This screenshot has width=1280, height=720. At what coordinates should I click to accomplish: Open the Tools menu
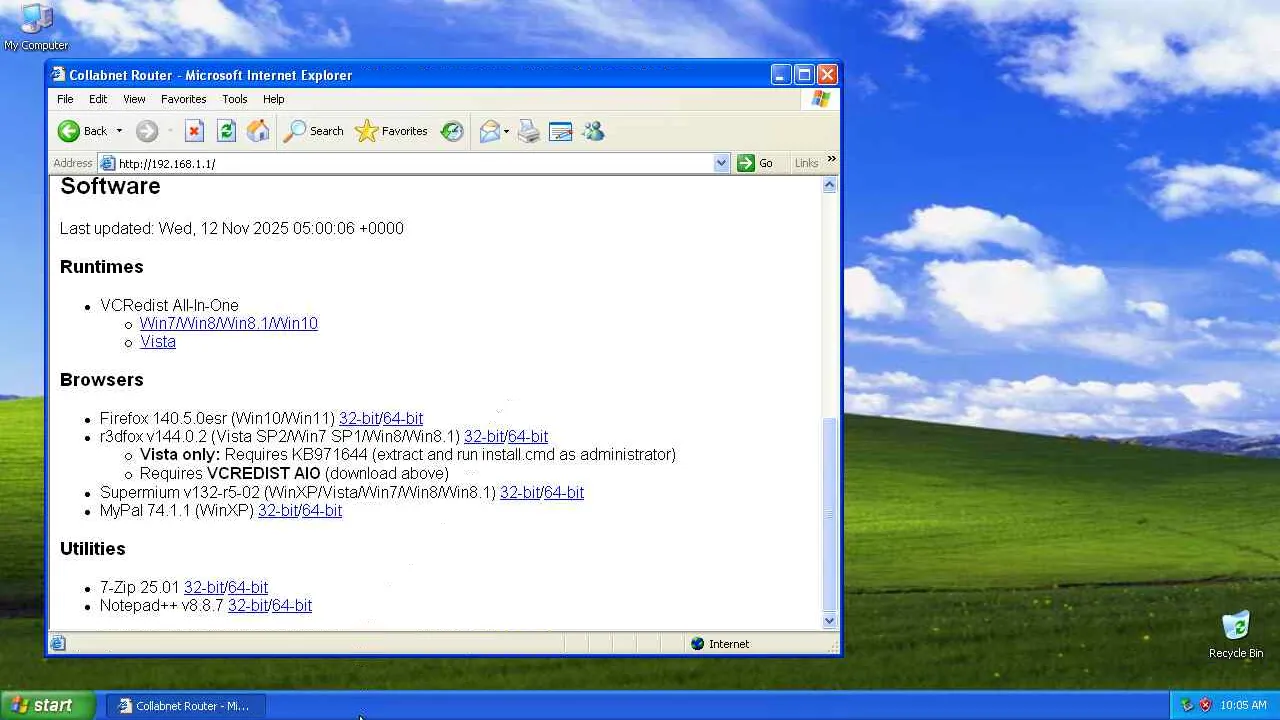(x=235, y=99)
